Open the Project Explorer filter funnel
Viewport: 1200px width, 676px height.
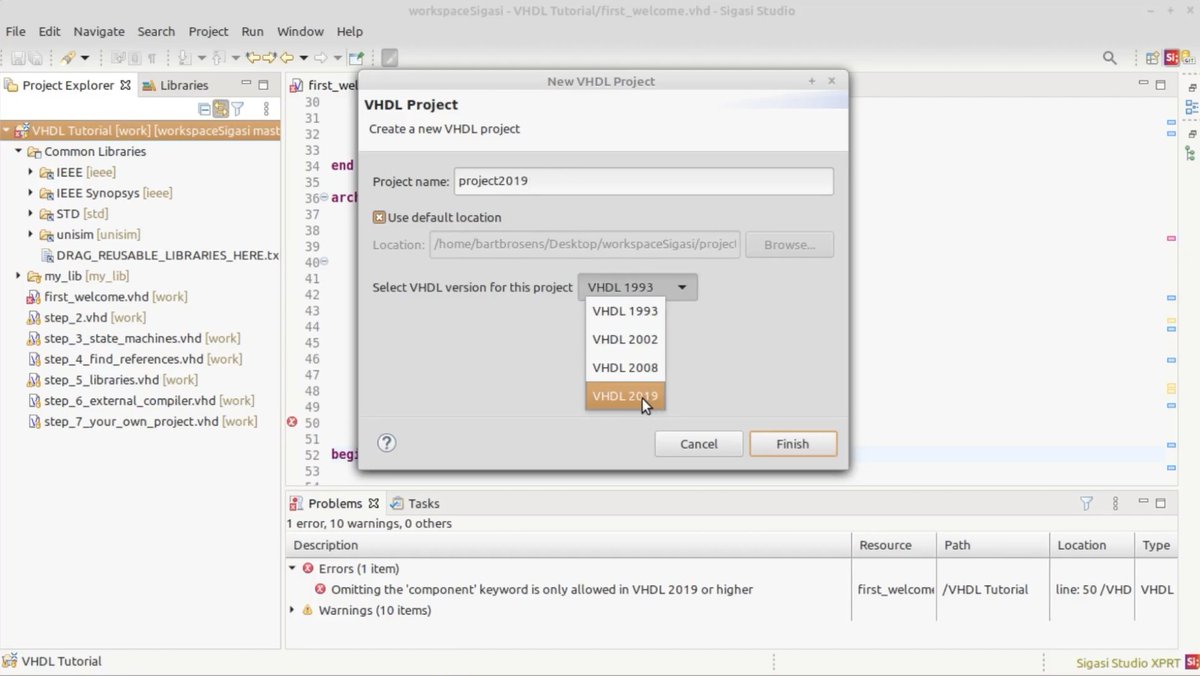coord(237,108)
